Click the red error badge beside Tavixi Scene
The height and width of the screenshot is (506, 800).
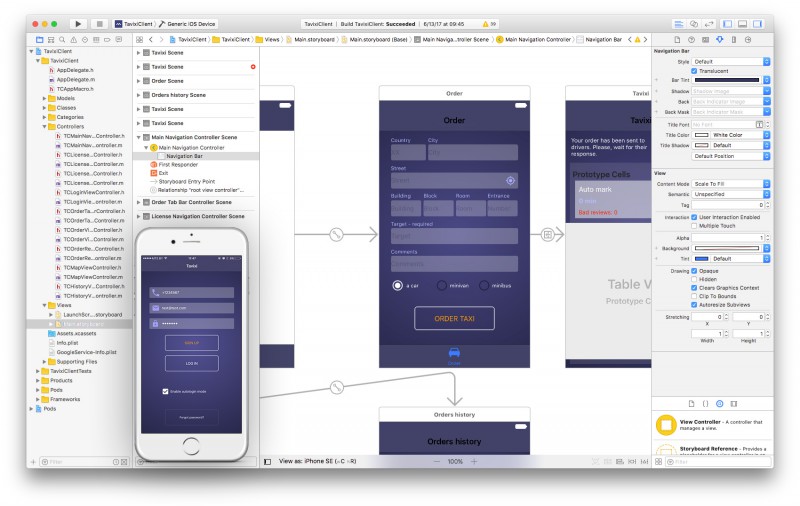tap(253, 67)
